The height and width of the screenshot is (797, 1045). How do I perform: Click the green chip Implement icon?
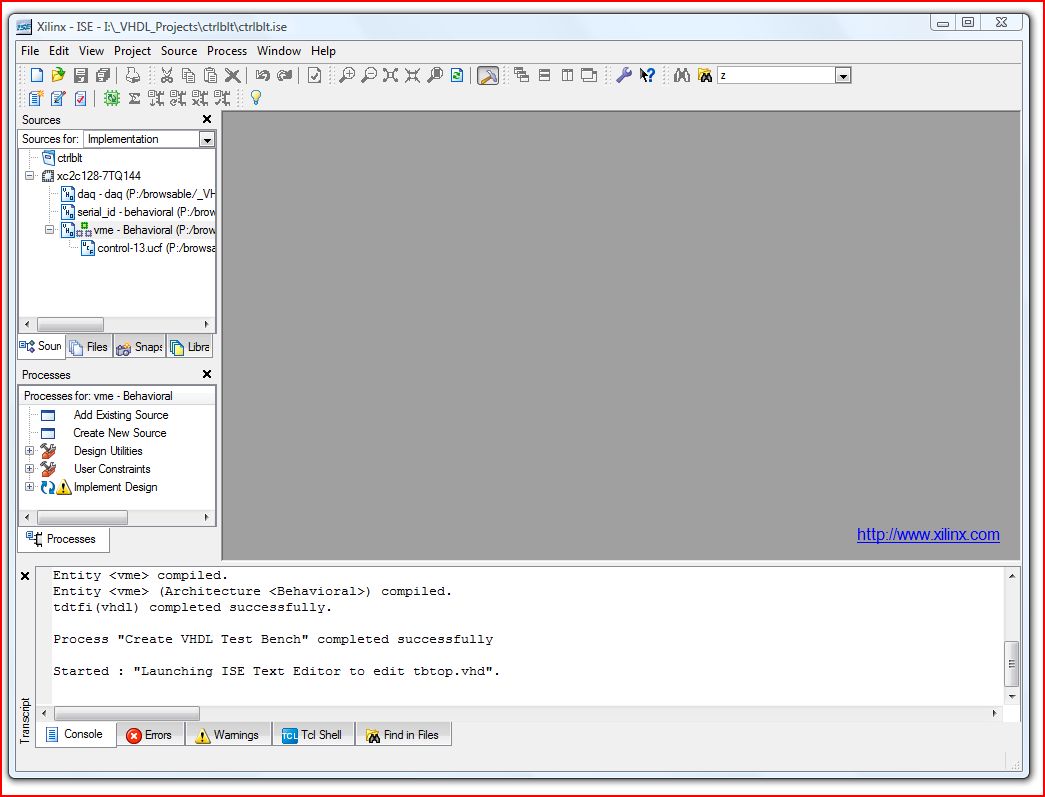click(111, 99)
